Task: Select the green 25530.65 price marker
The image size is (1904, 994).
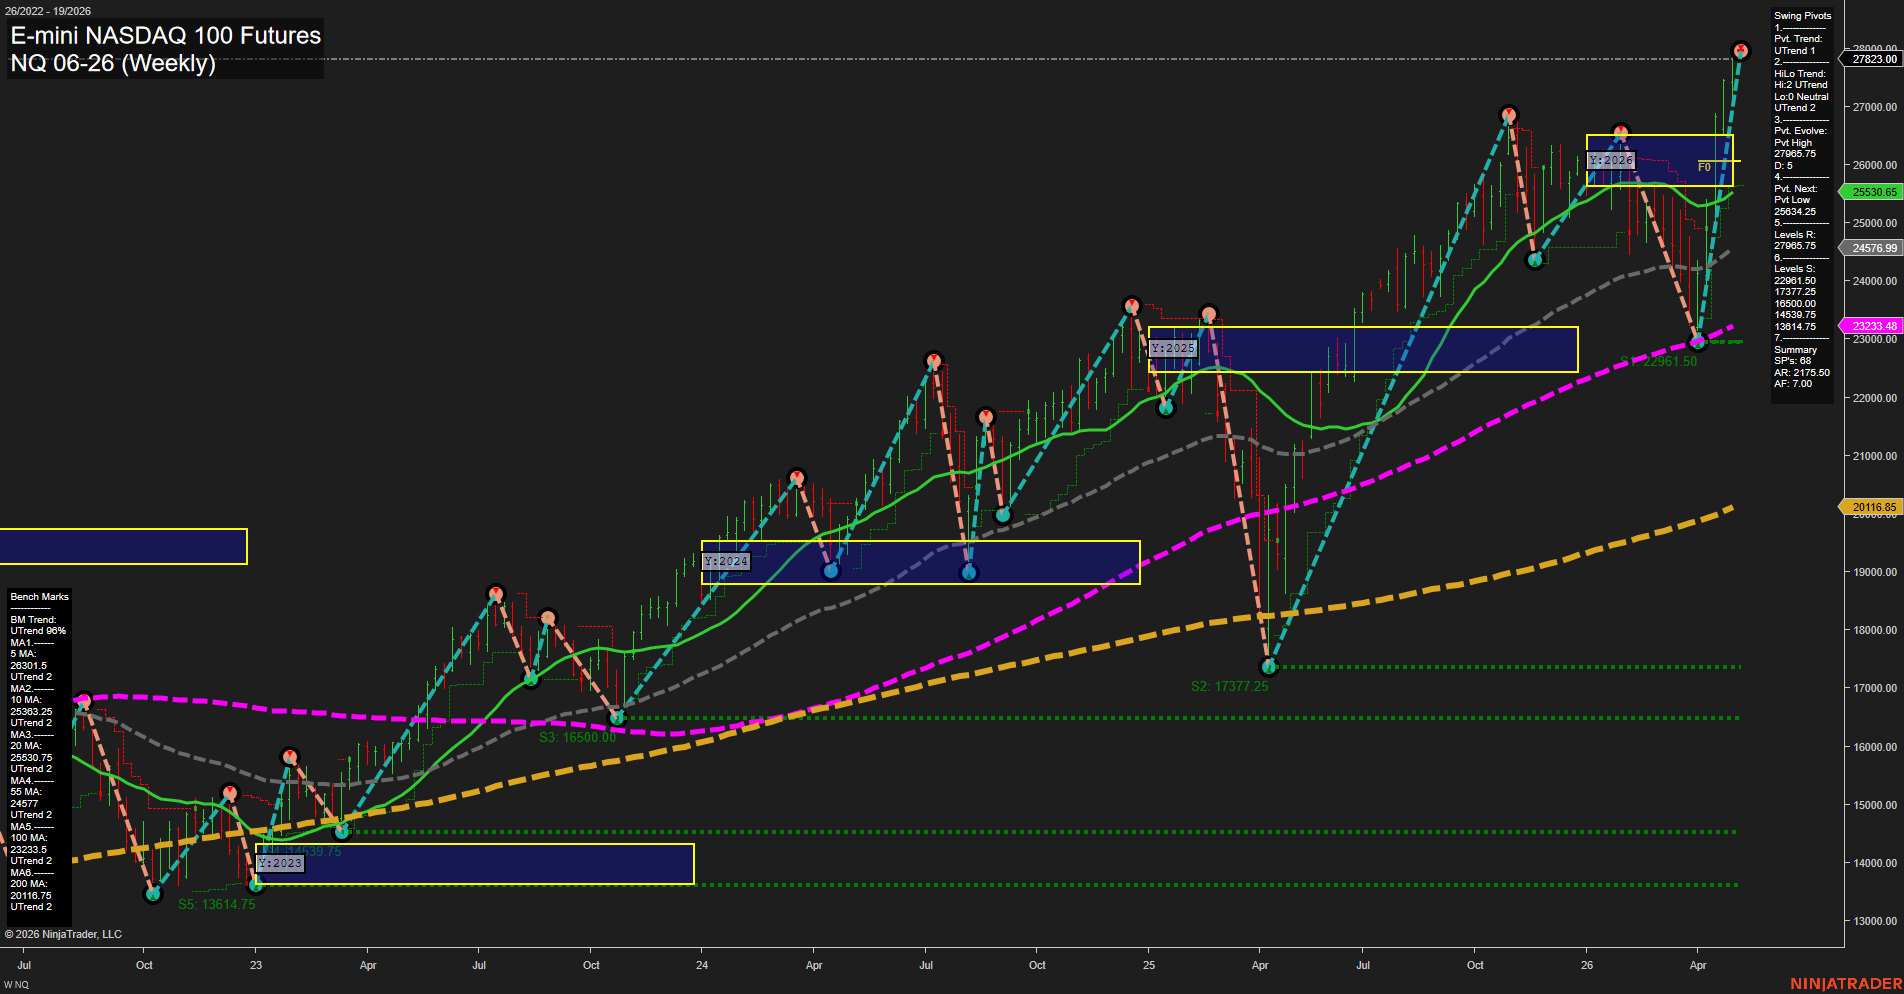Action: click(x=1873, y=192)
